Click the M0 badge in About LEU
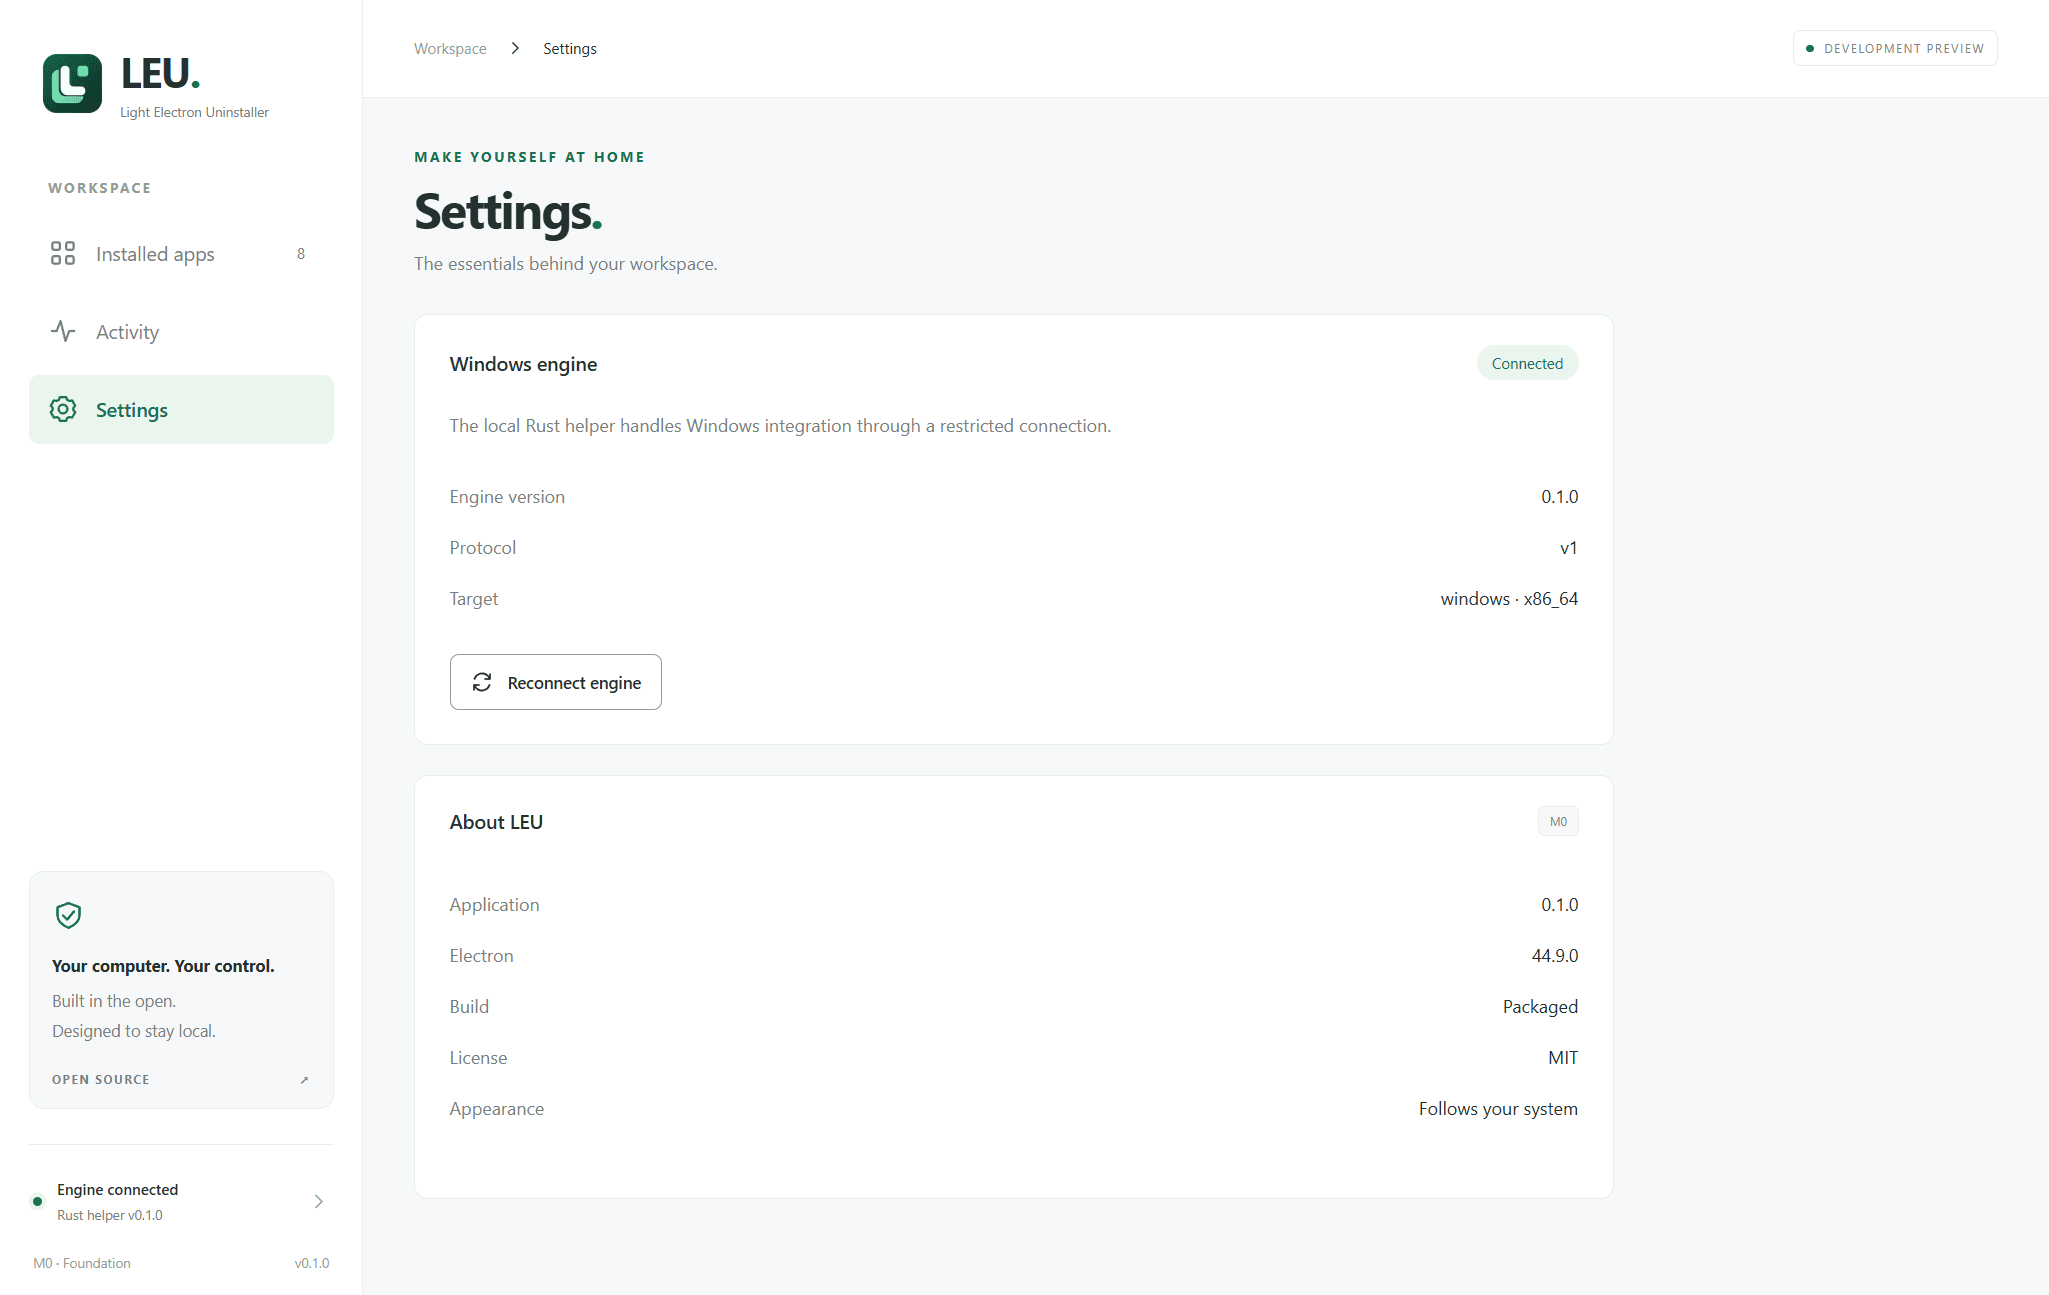 click(1558, 821)
